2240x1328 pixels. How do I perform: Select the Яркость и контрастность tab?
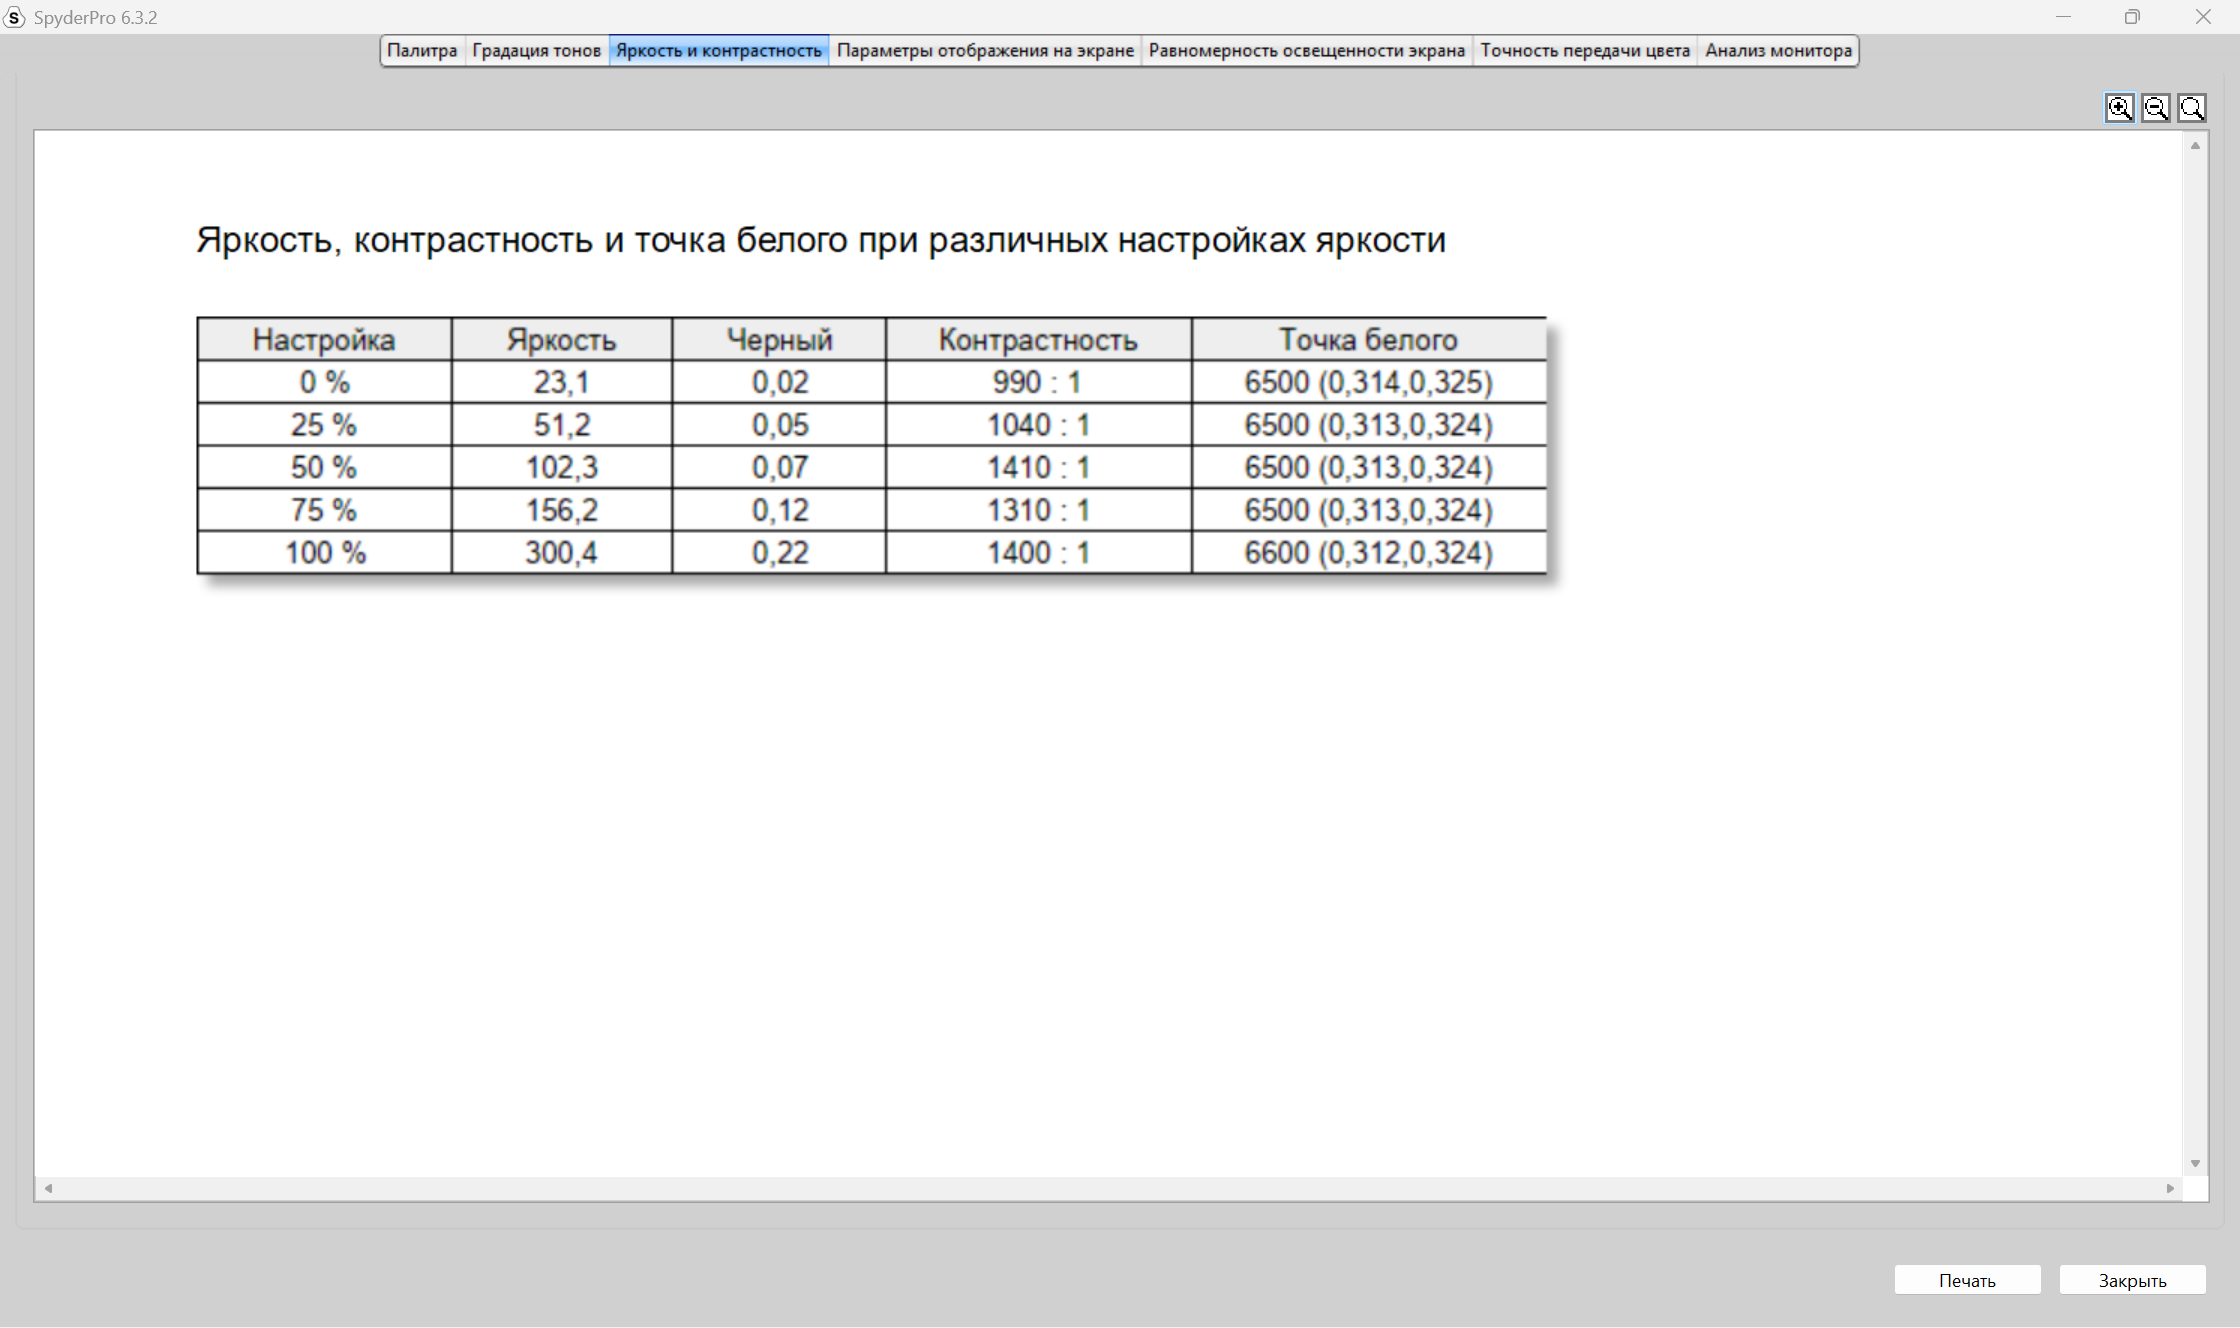718,50
